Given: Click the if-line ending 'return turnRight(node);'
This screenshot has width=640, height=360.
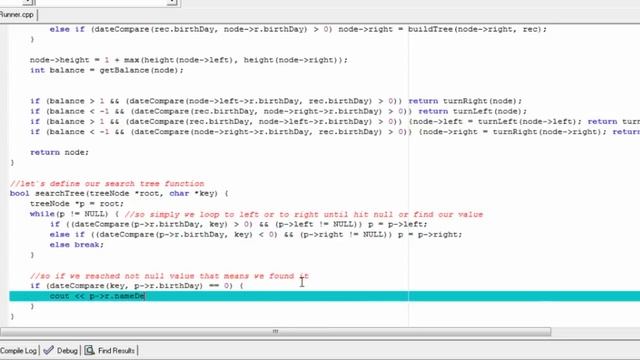Looking at the screenshot, I should click(276, 101).
